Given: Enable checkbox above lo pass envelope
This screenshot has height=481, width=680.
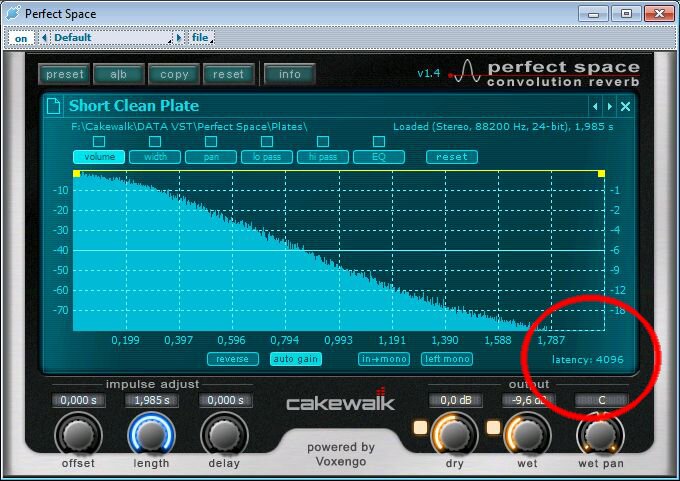Looking at the screenshot, I should coord(267,141).
